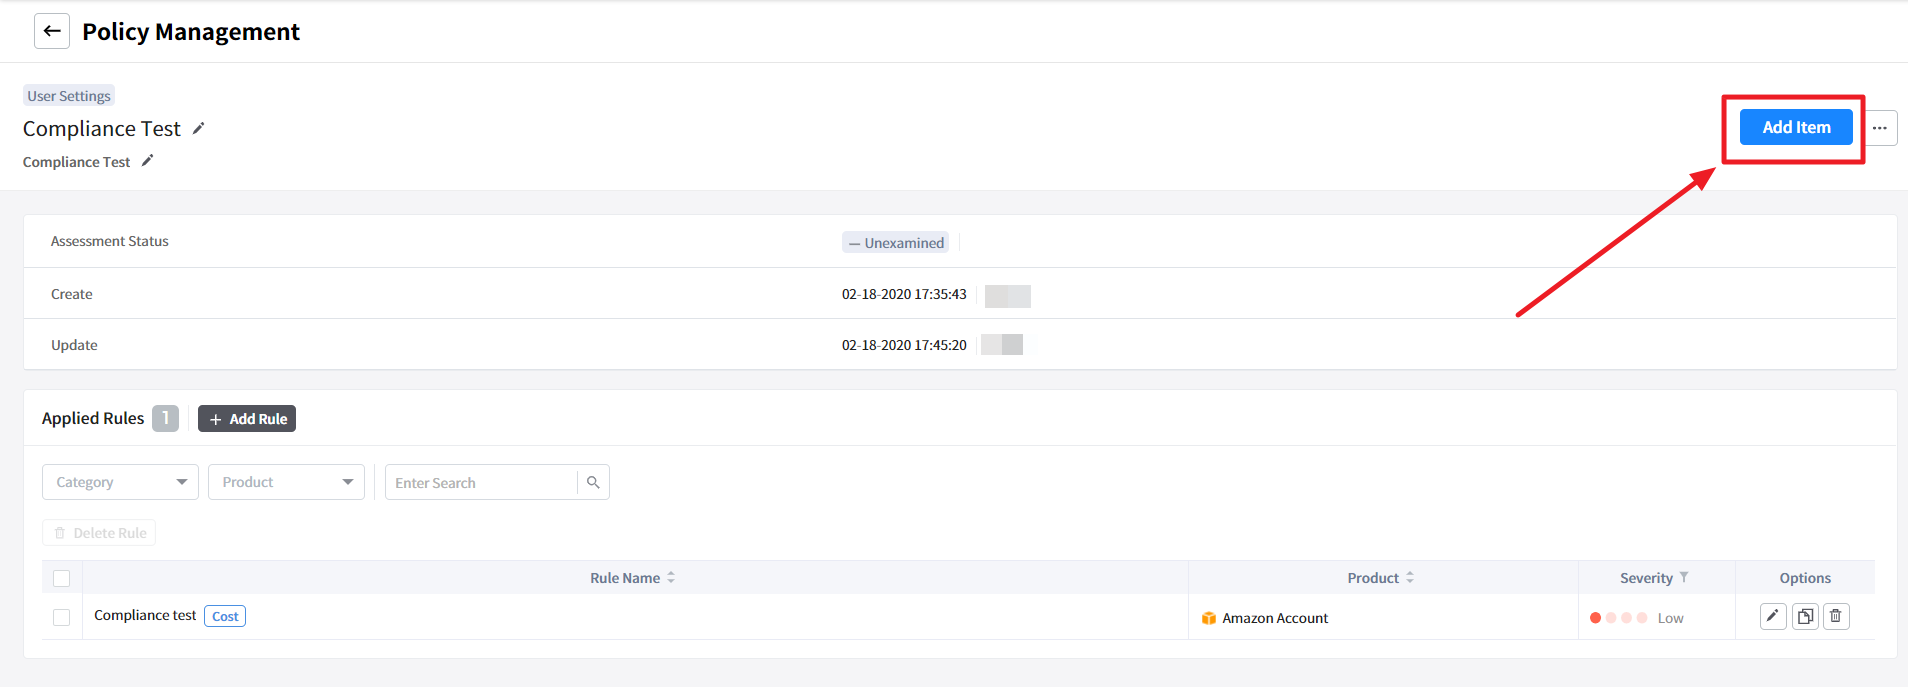Focus the Enter Search input field
This screenshot has width=1908, height=687.
click(x=480, y=482)
